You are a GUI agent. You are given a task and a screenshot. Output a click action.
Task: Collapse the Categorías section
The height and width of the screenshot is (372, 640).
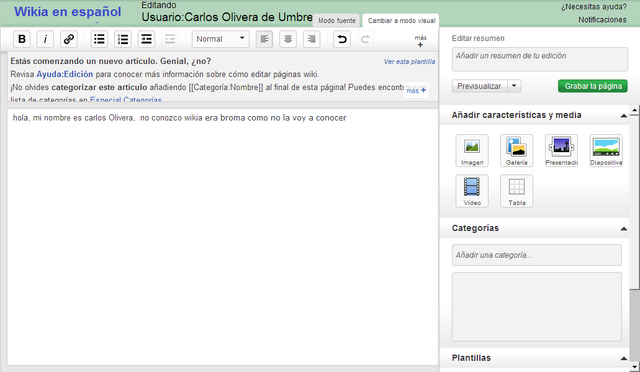click(624, 229)
